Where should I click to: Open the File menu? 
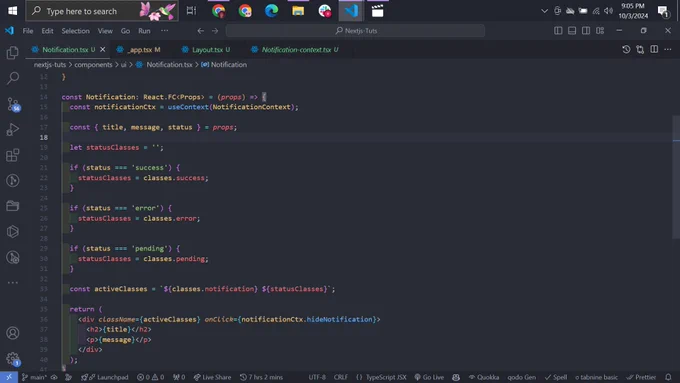[28, 31]
